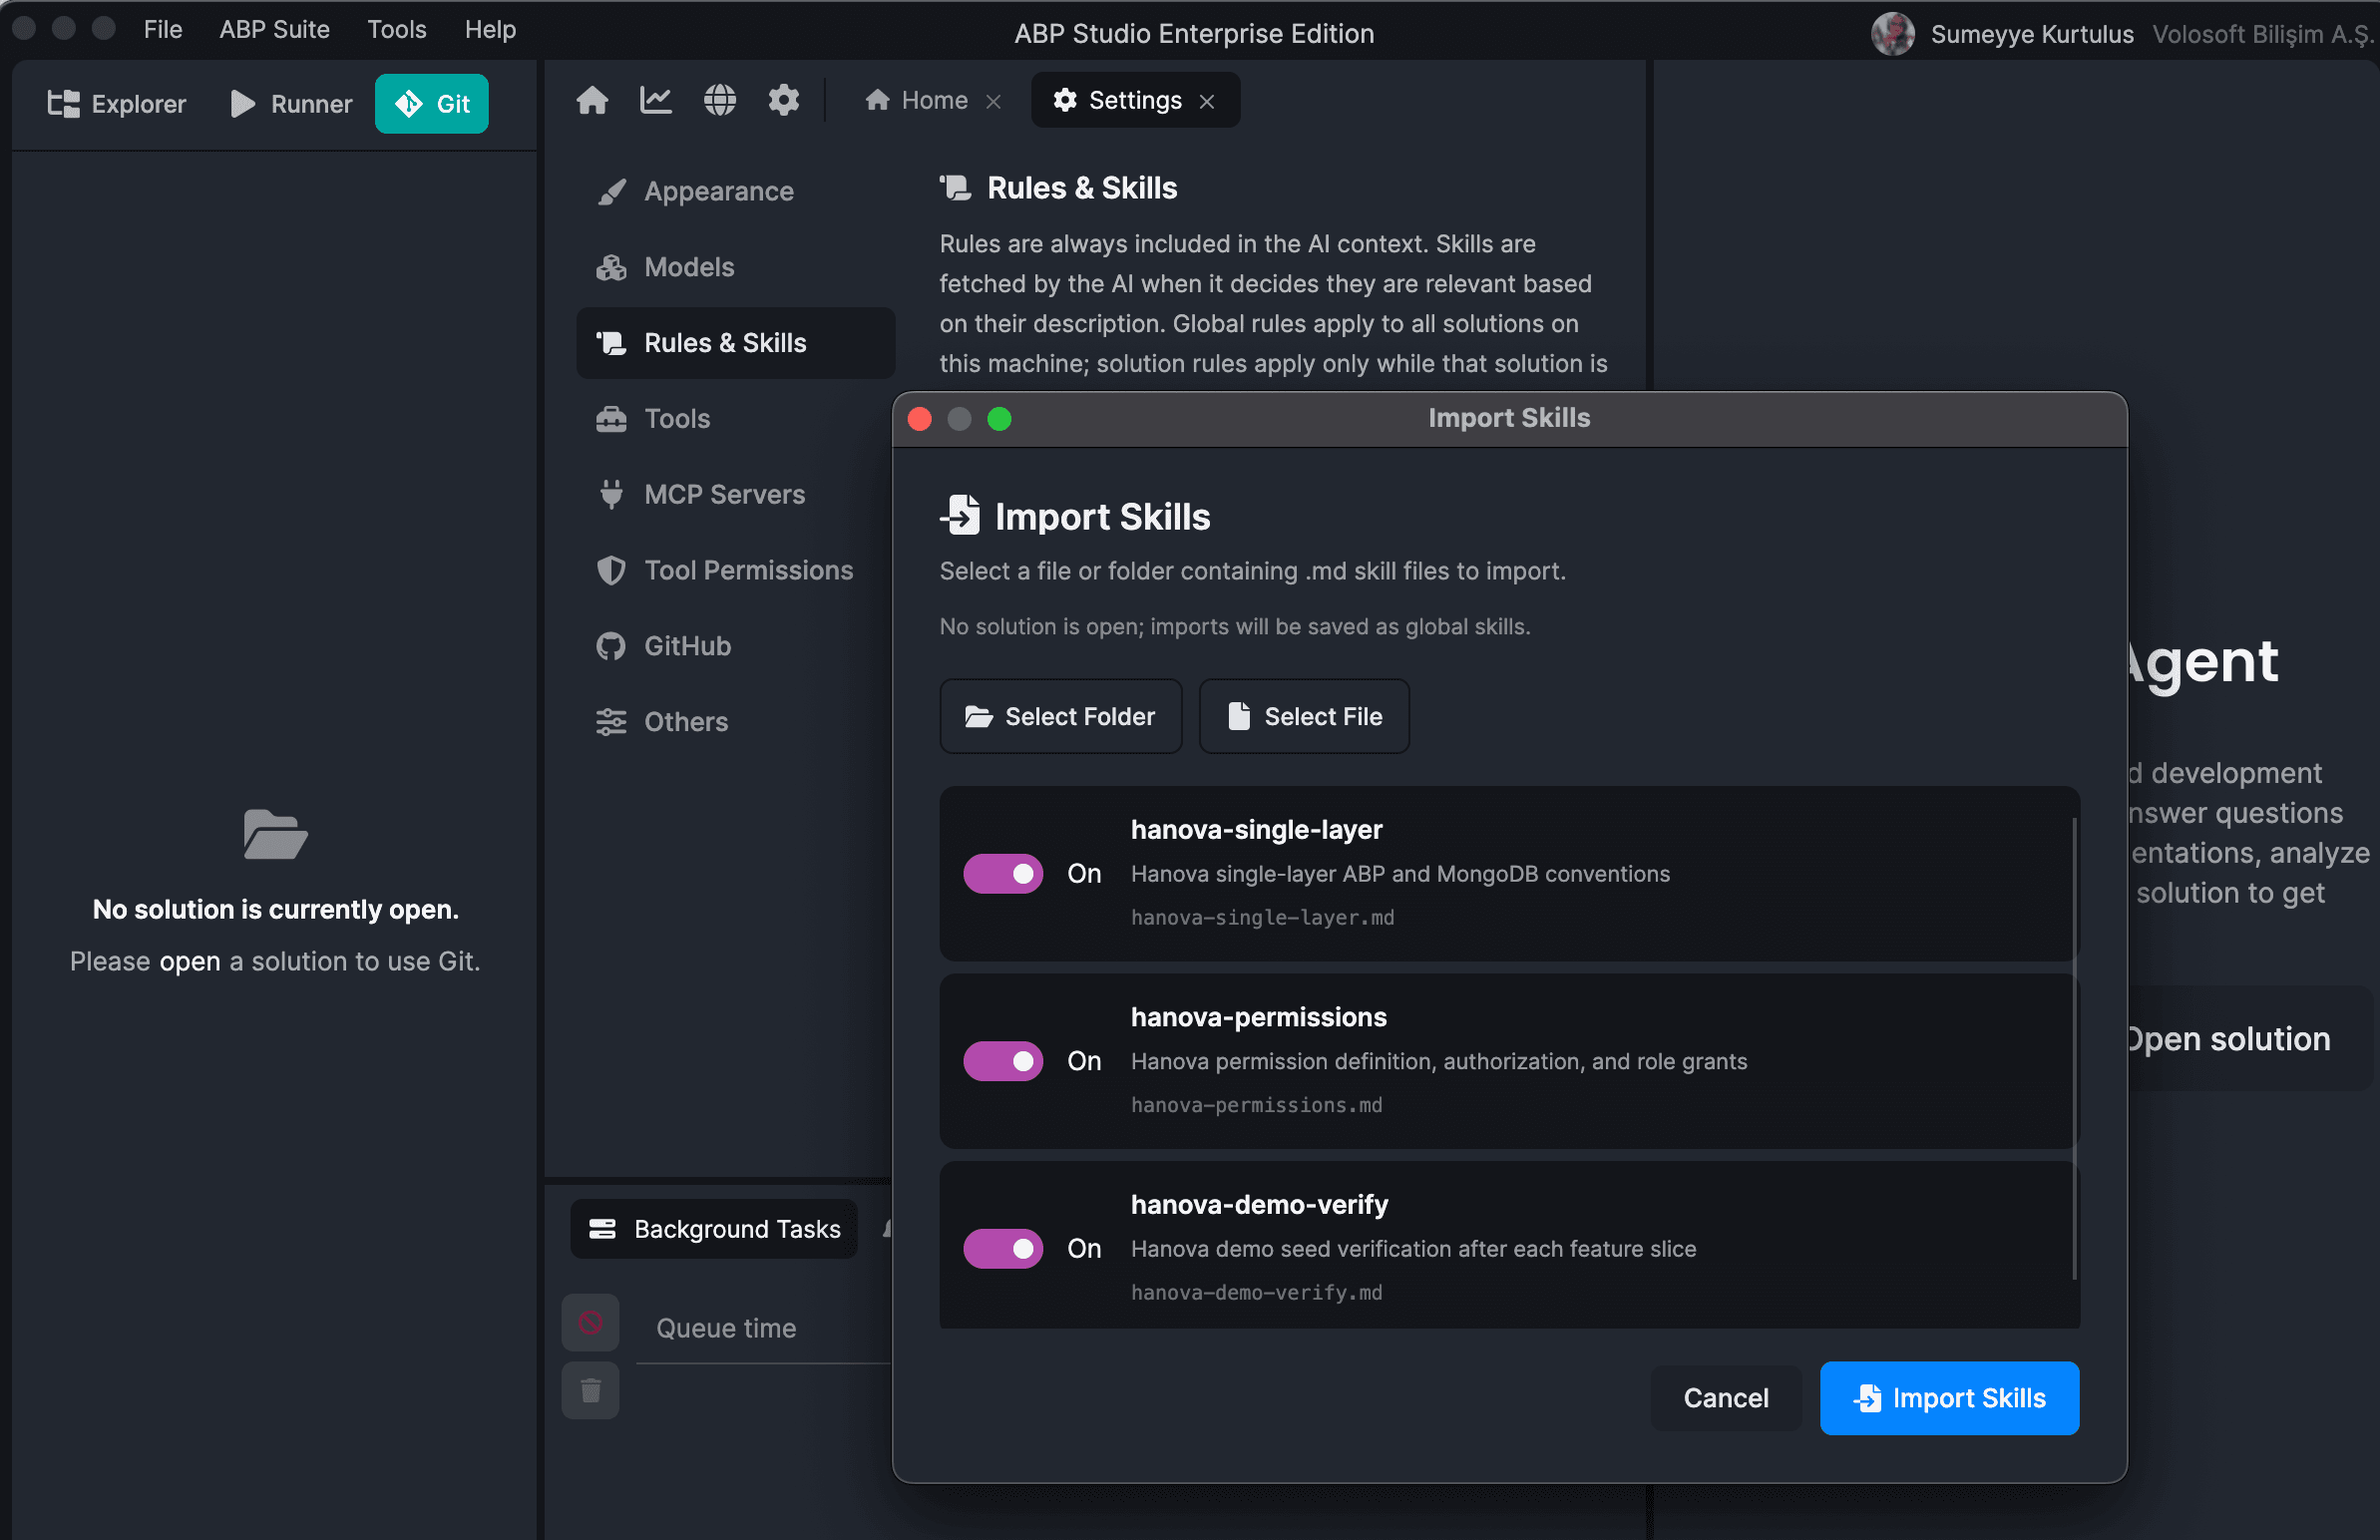Open the Tools menu in menu bar
Image resolution: width=2380 pixels, height=1540 pixels.
point(396,29)
